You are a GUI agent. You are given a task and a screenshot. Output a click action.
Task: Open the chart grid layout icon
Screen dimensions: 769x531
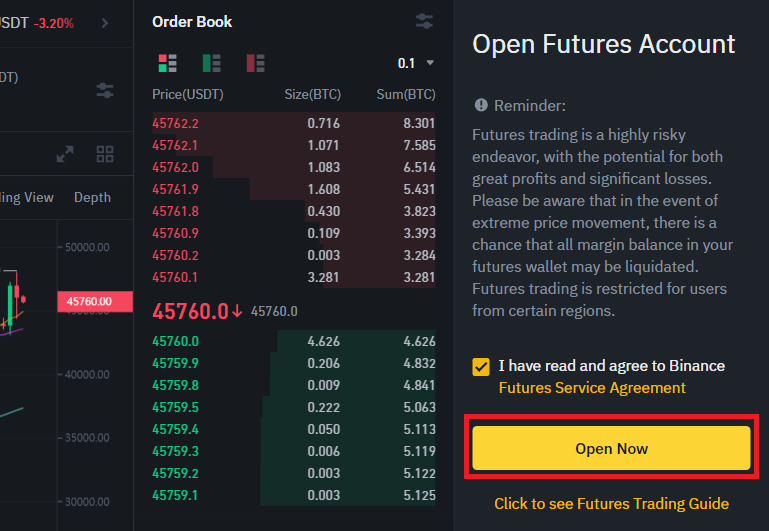[x=105, y=154]
